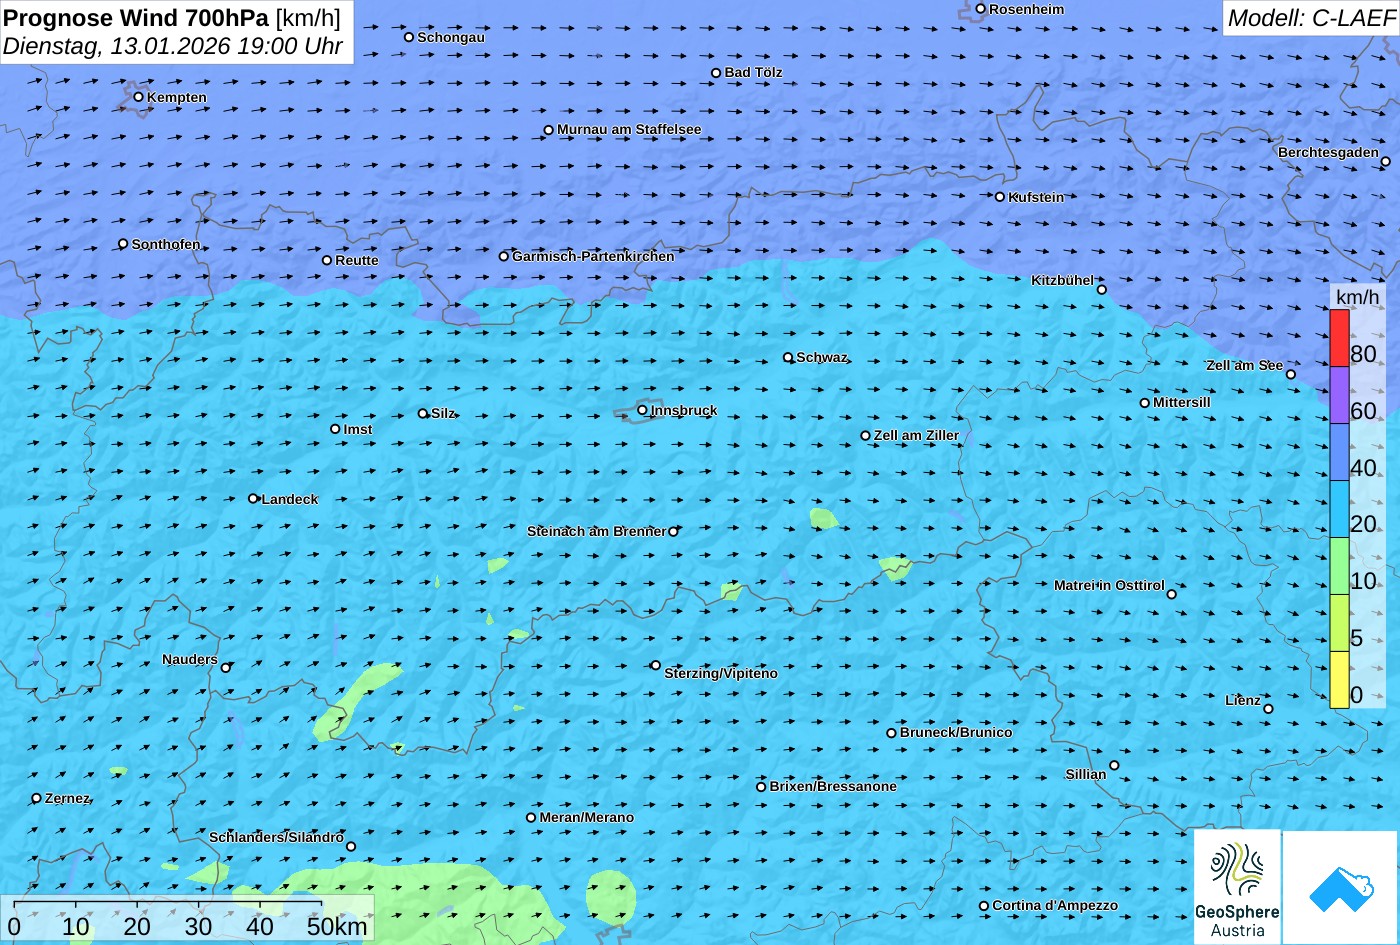Click the blue cloud arrow logo

click(1340, 888)
